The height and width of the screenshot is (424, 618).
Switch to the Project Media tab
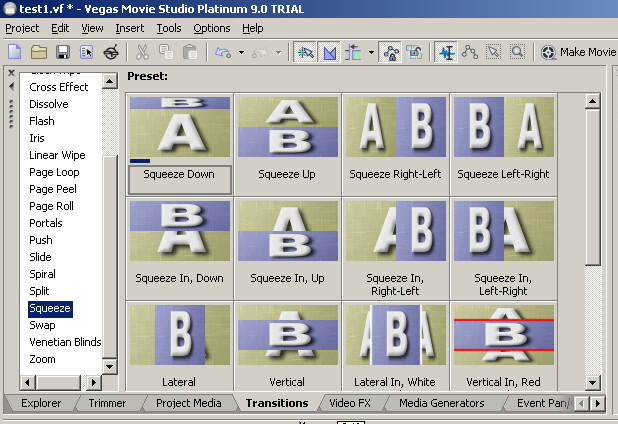188,403
